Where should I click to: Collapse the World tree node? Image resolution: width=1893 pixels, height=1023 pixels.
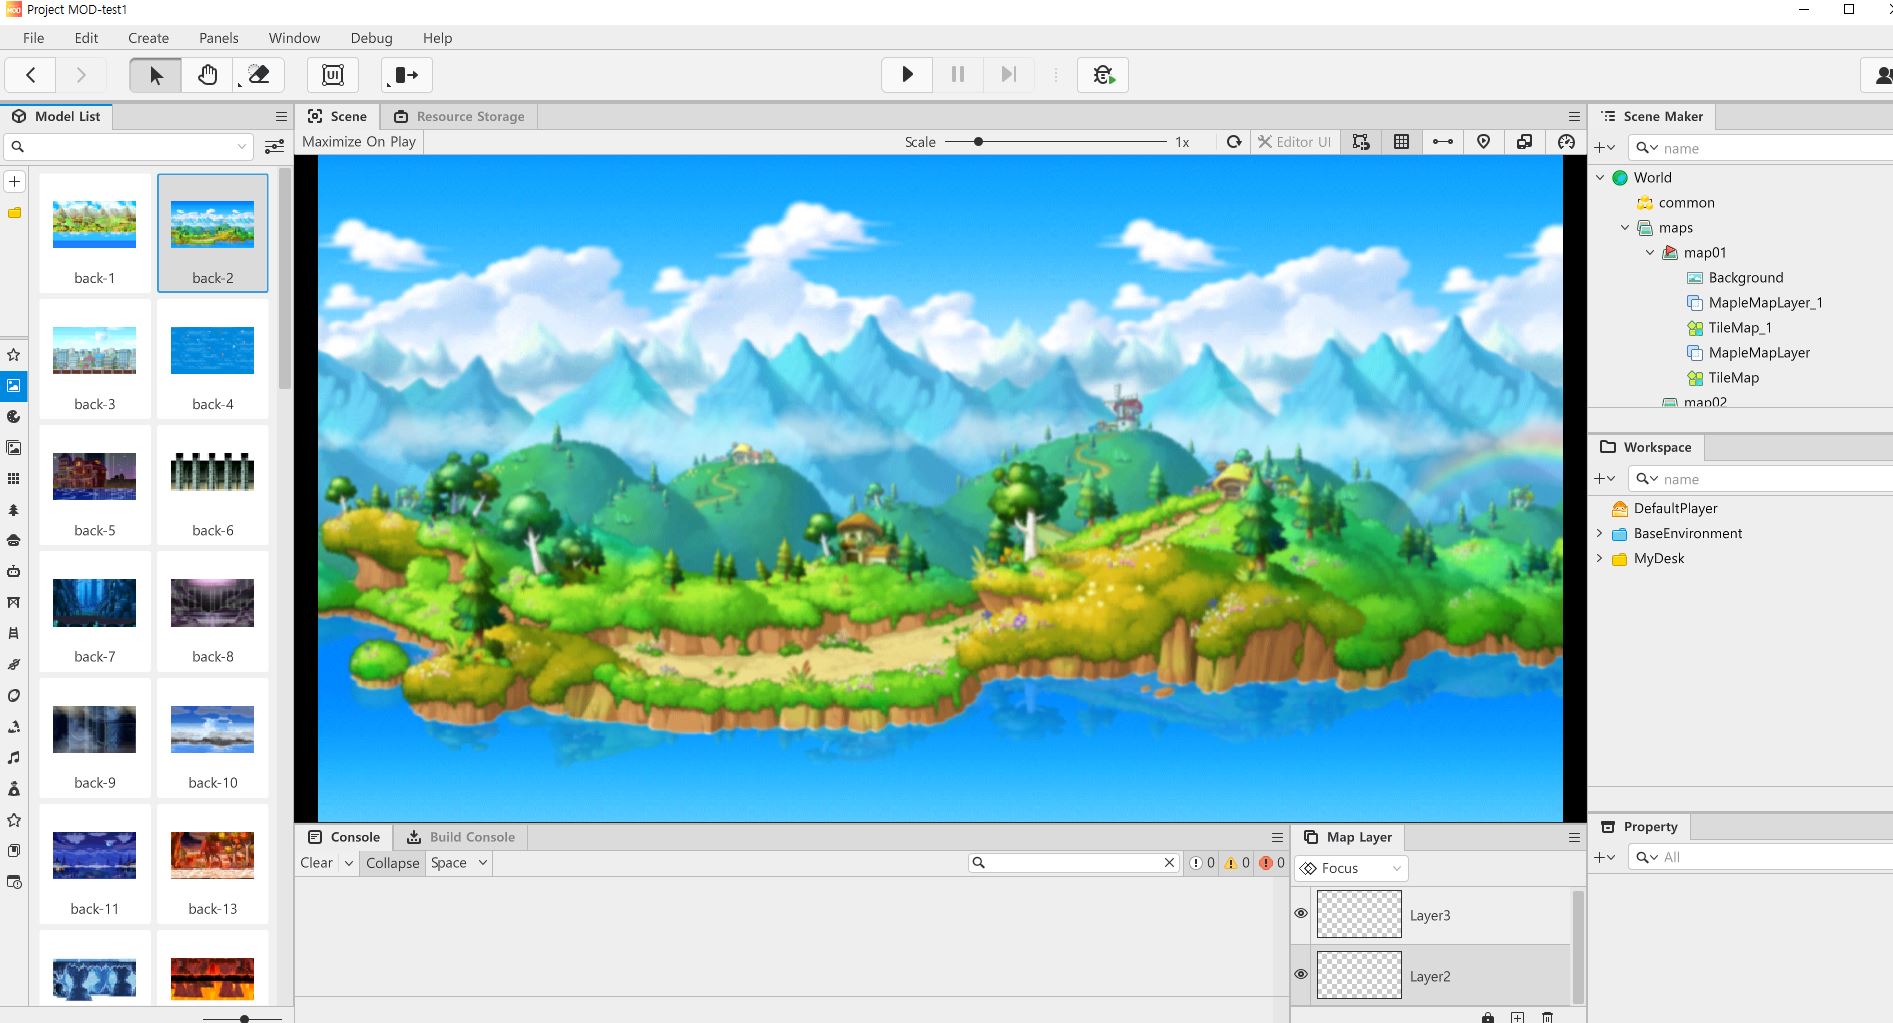(1600, 177)
